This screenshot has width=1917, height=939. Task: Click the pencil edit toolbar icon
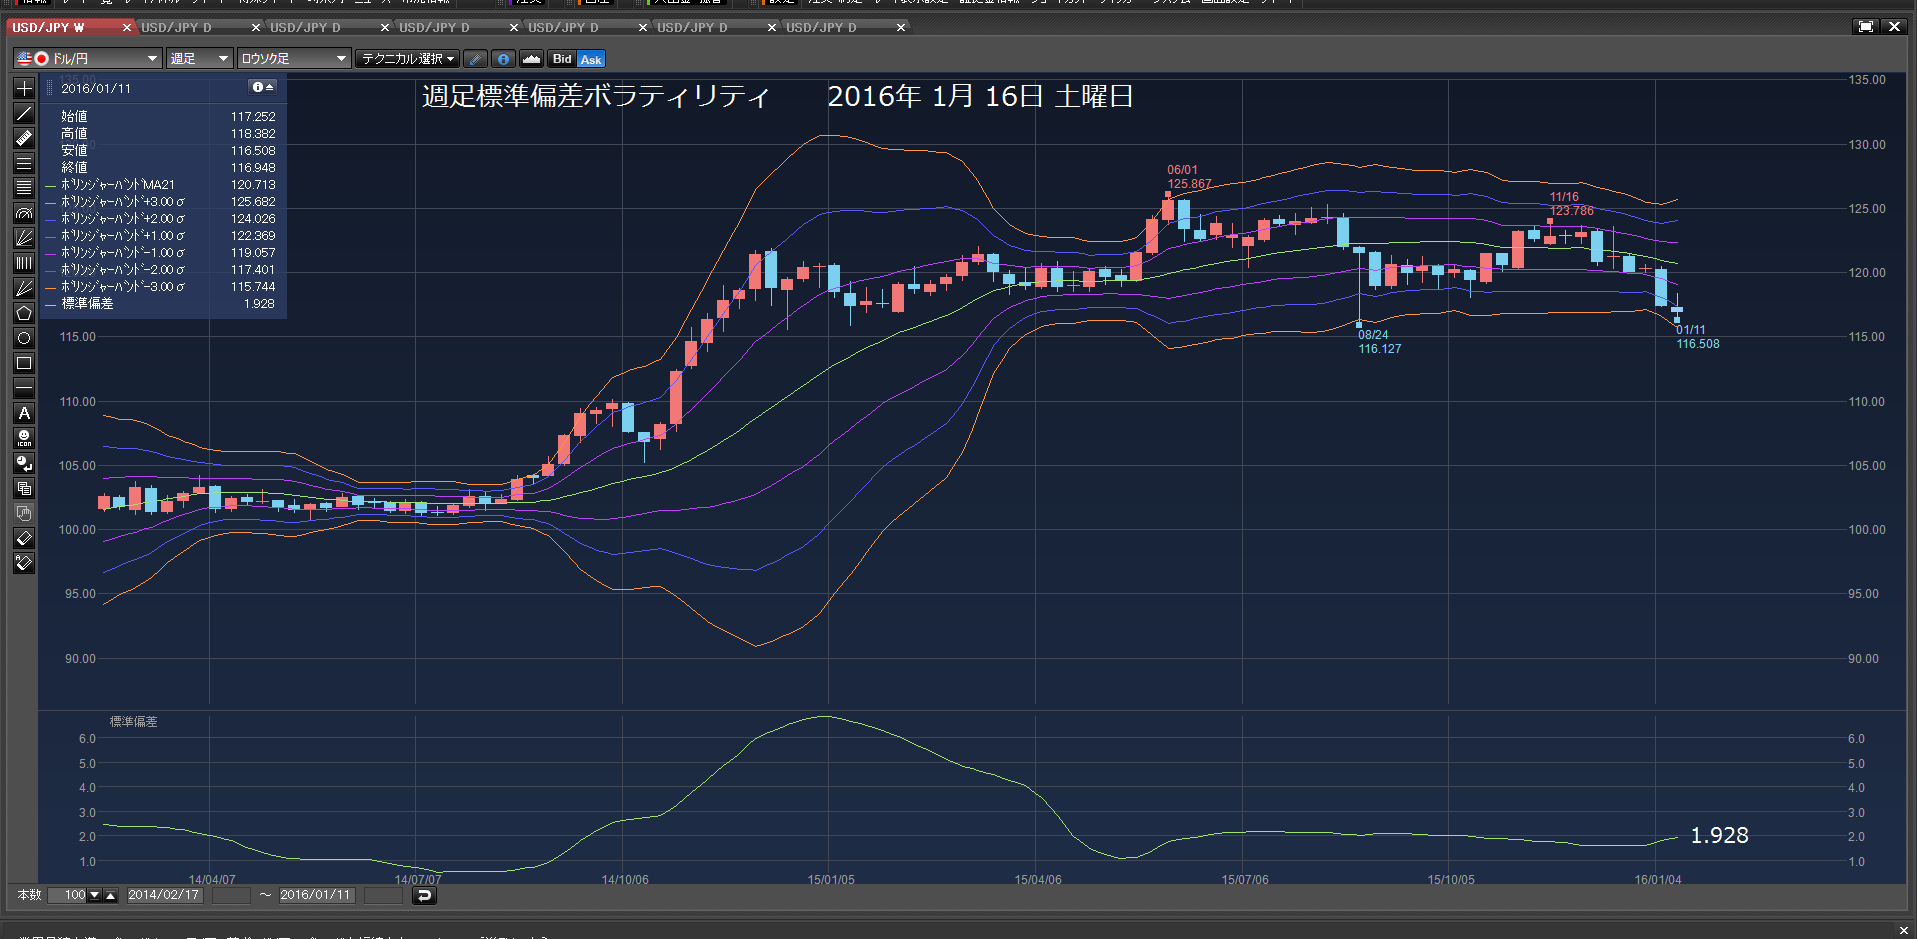coord(476,59)
